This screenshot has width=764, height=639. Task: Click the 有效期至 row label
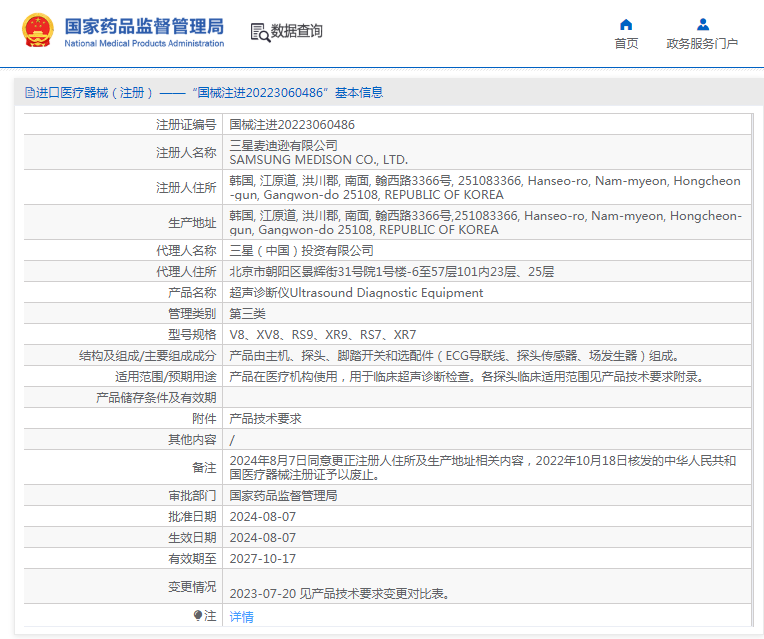click(192, 558)
